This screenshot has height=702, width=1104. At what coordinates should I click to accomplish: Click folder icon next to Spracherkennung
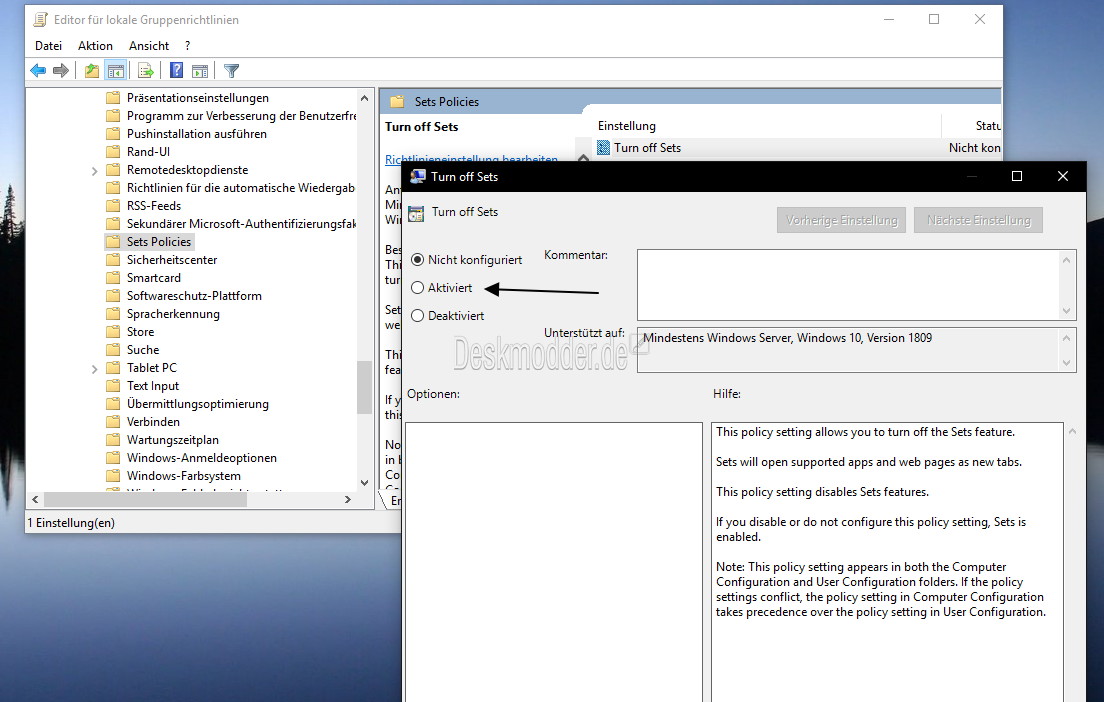[x=113, y=313]
